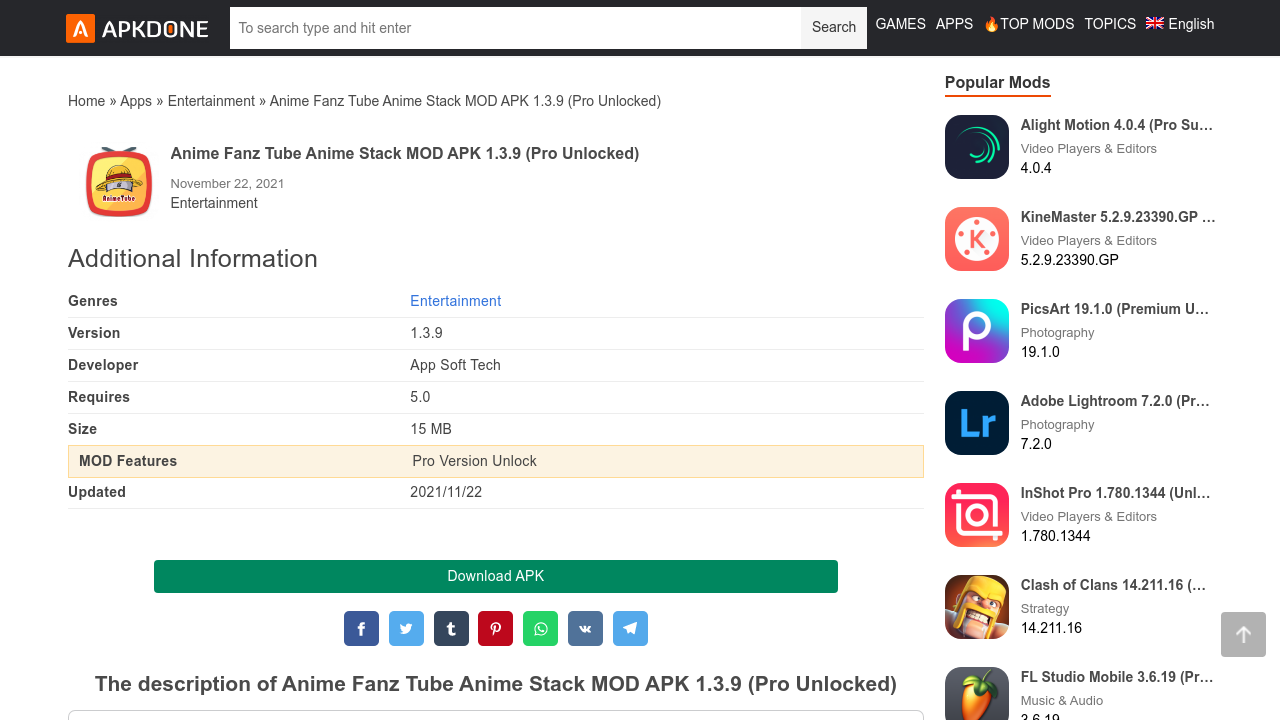This screenshot has height=720, width=1280.
Task: Open KineMaster 5.2.9.23390.GP title link
Action: 1118,217
